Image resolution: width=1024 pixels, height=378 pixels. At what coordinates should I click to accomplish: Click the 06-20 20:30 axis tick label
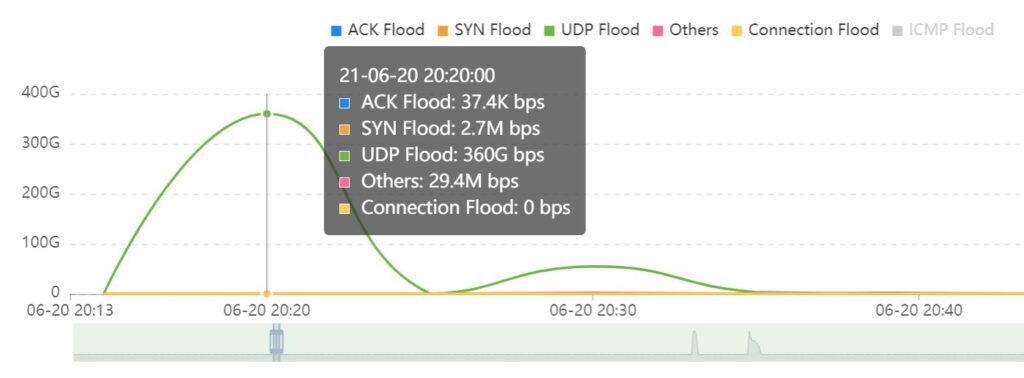click(593, 311)
